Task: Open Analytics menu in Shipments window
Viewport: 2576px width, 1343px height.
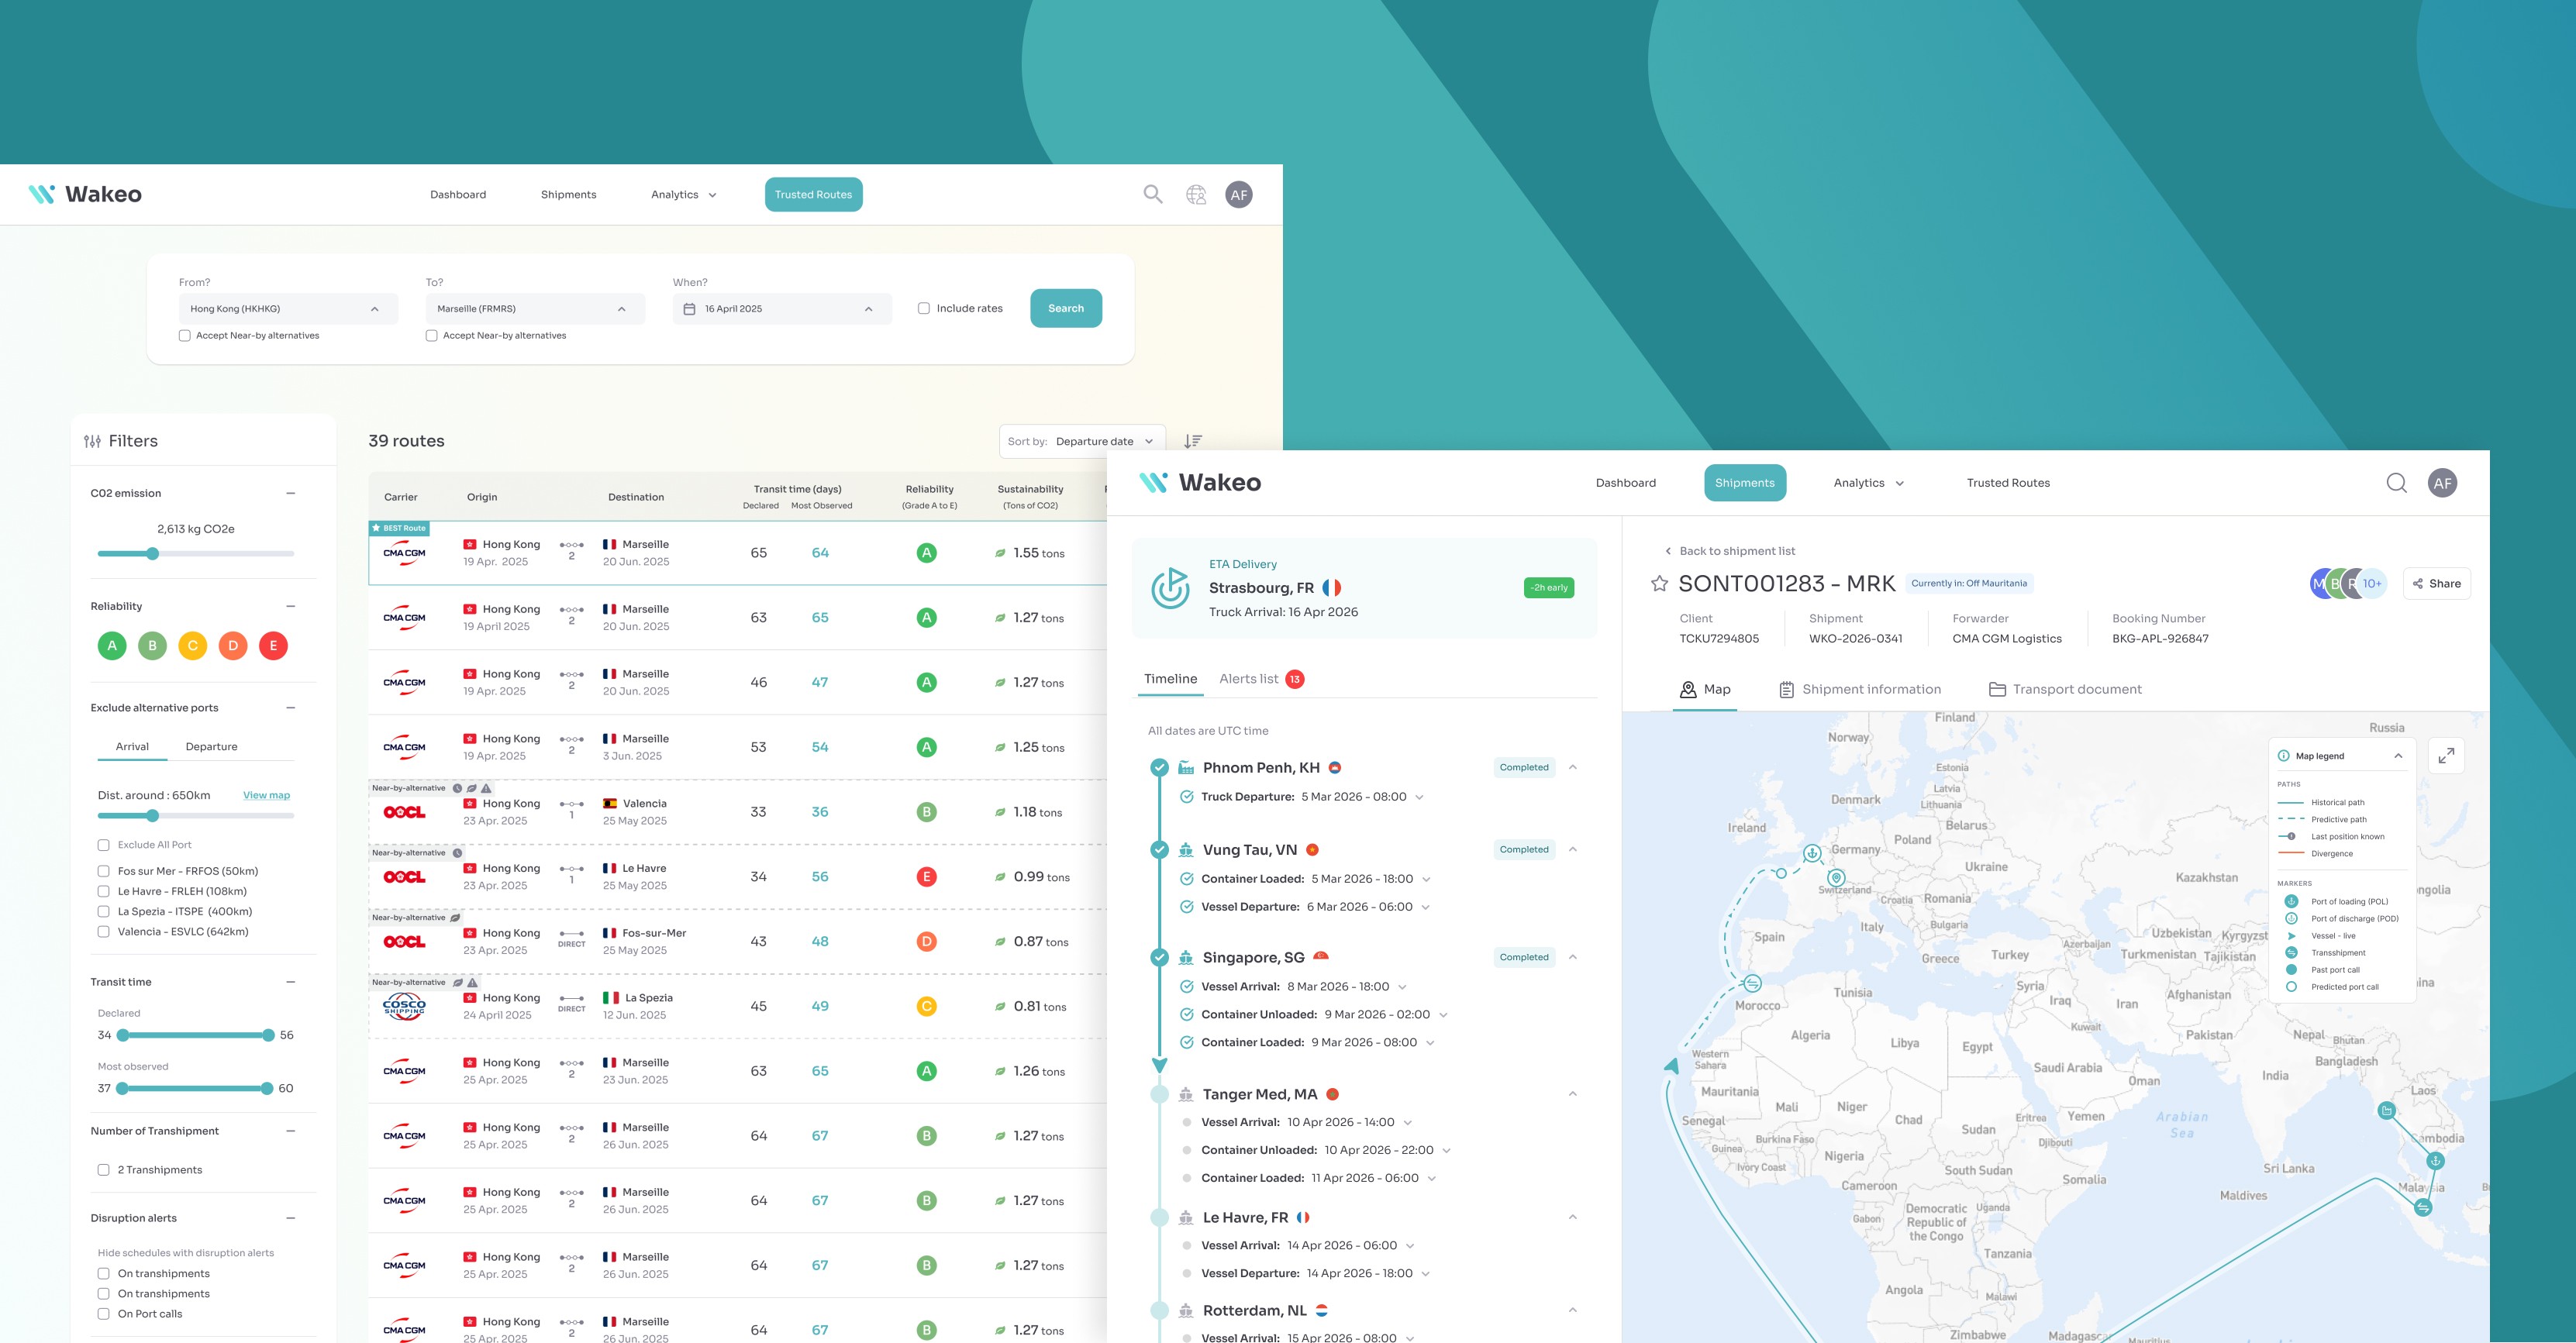Action: [1868, 483]
